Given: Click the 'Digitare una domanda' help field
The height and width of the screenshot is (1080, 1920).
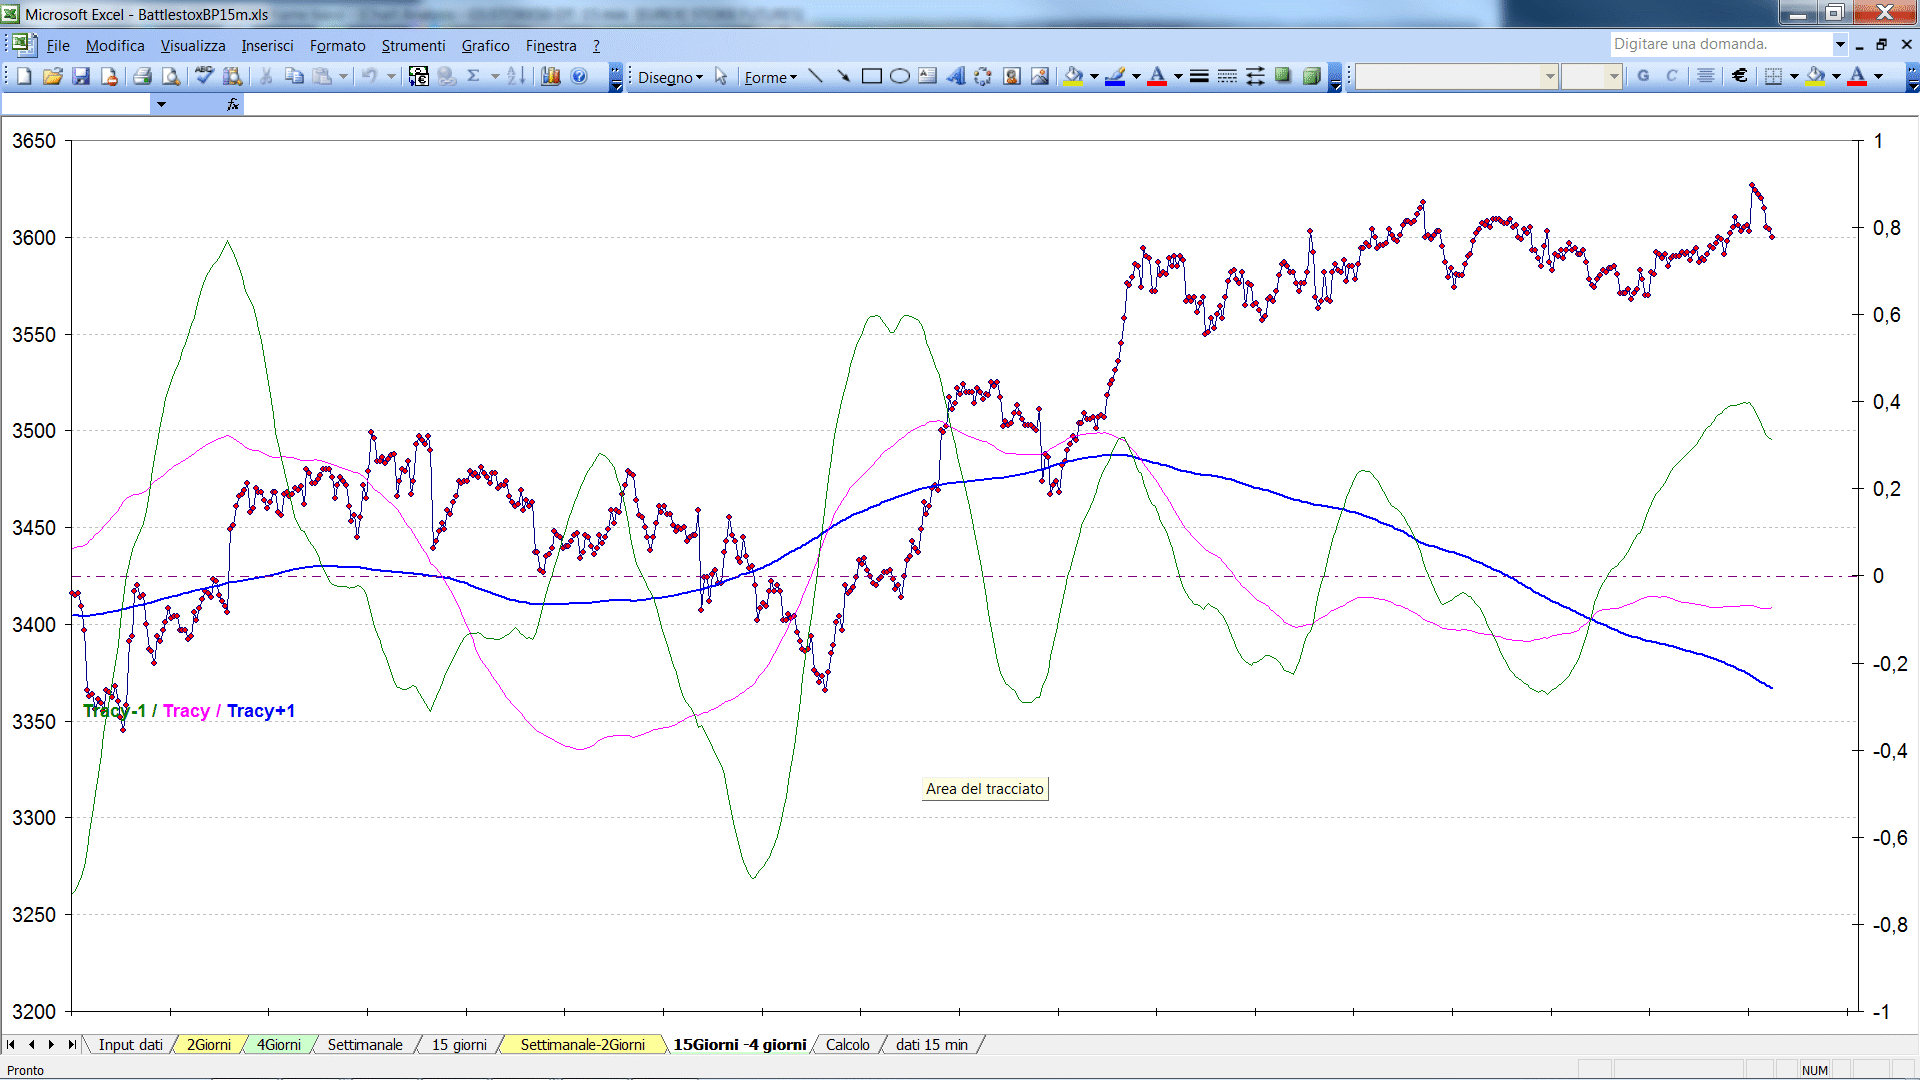Looking at the screenshot, I should pos(1722,44).
